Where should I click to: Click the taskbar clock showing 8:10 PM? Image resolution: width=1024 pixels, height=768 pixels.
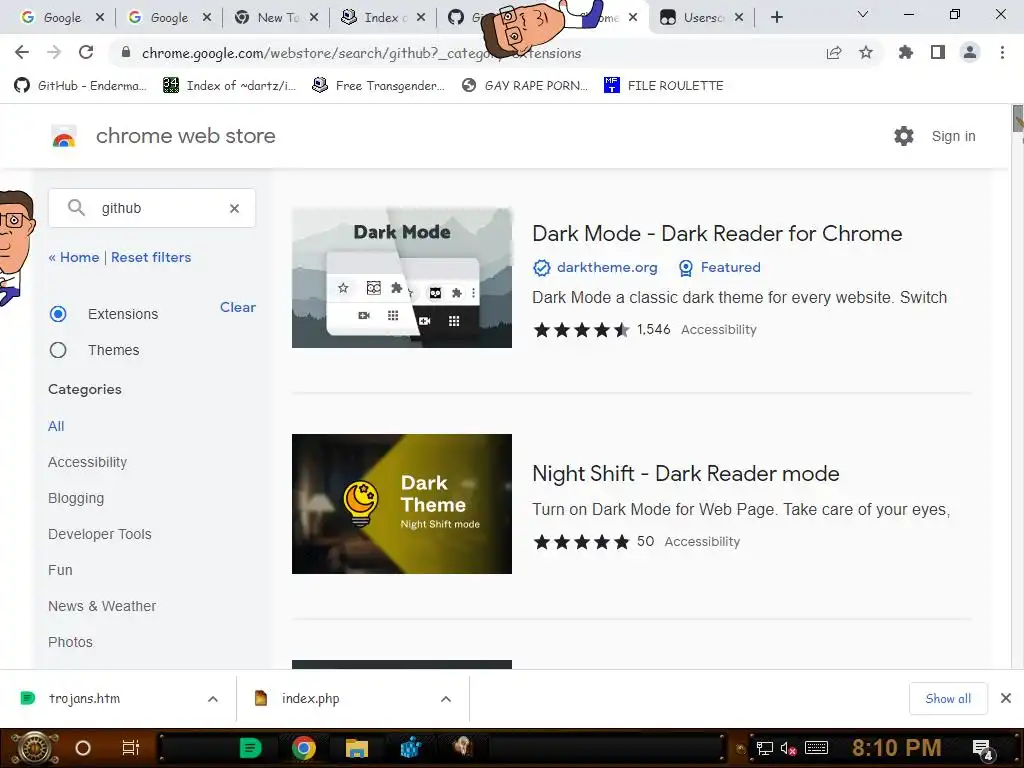pyautogui.click(x=896, y=748)
